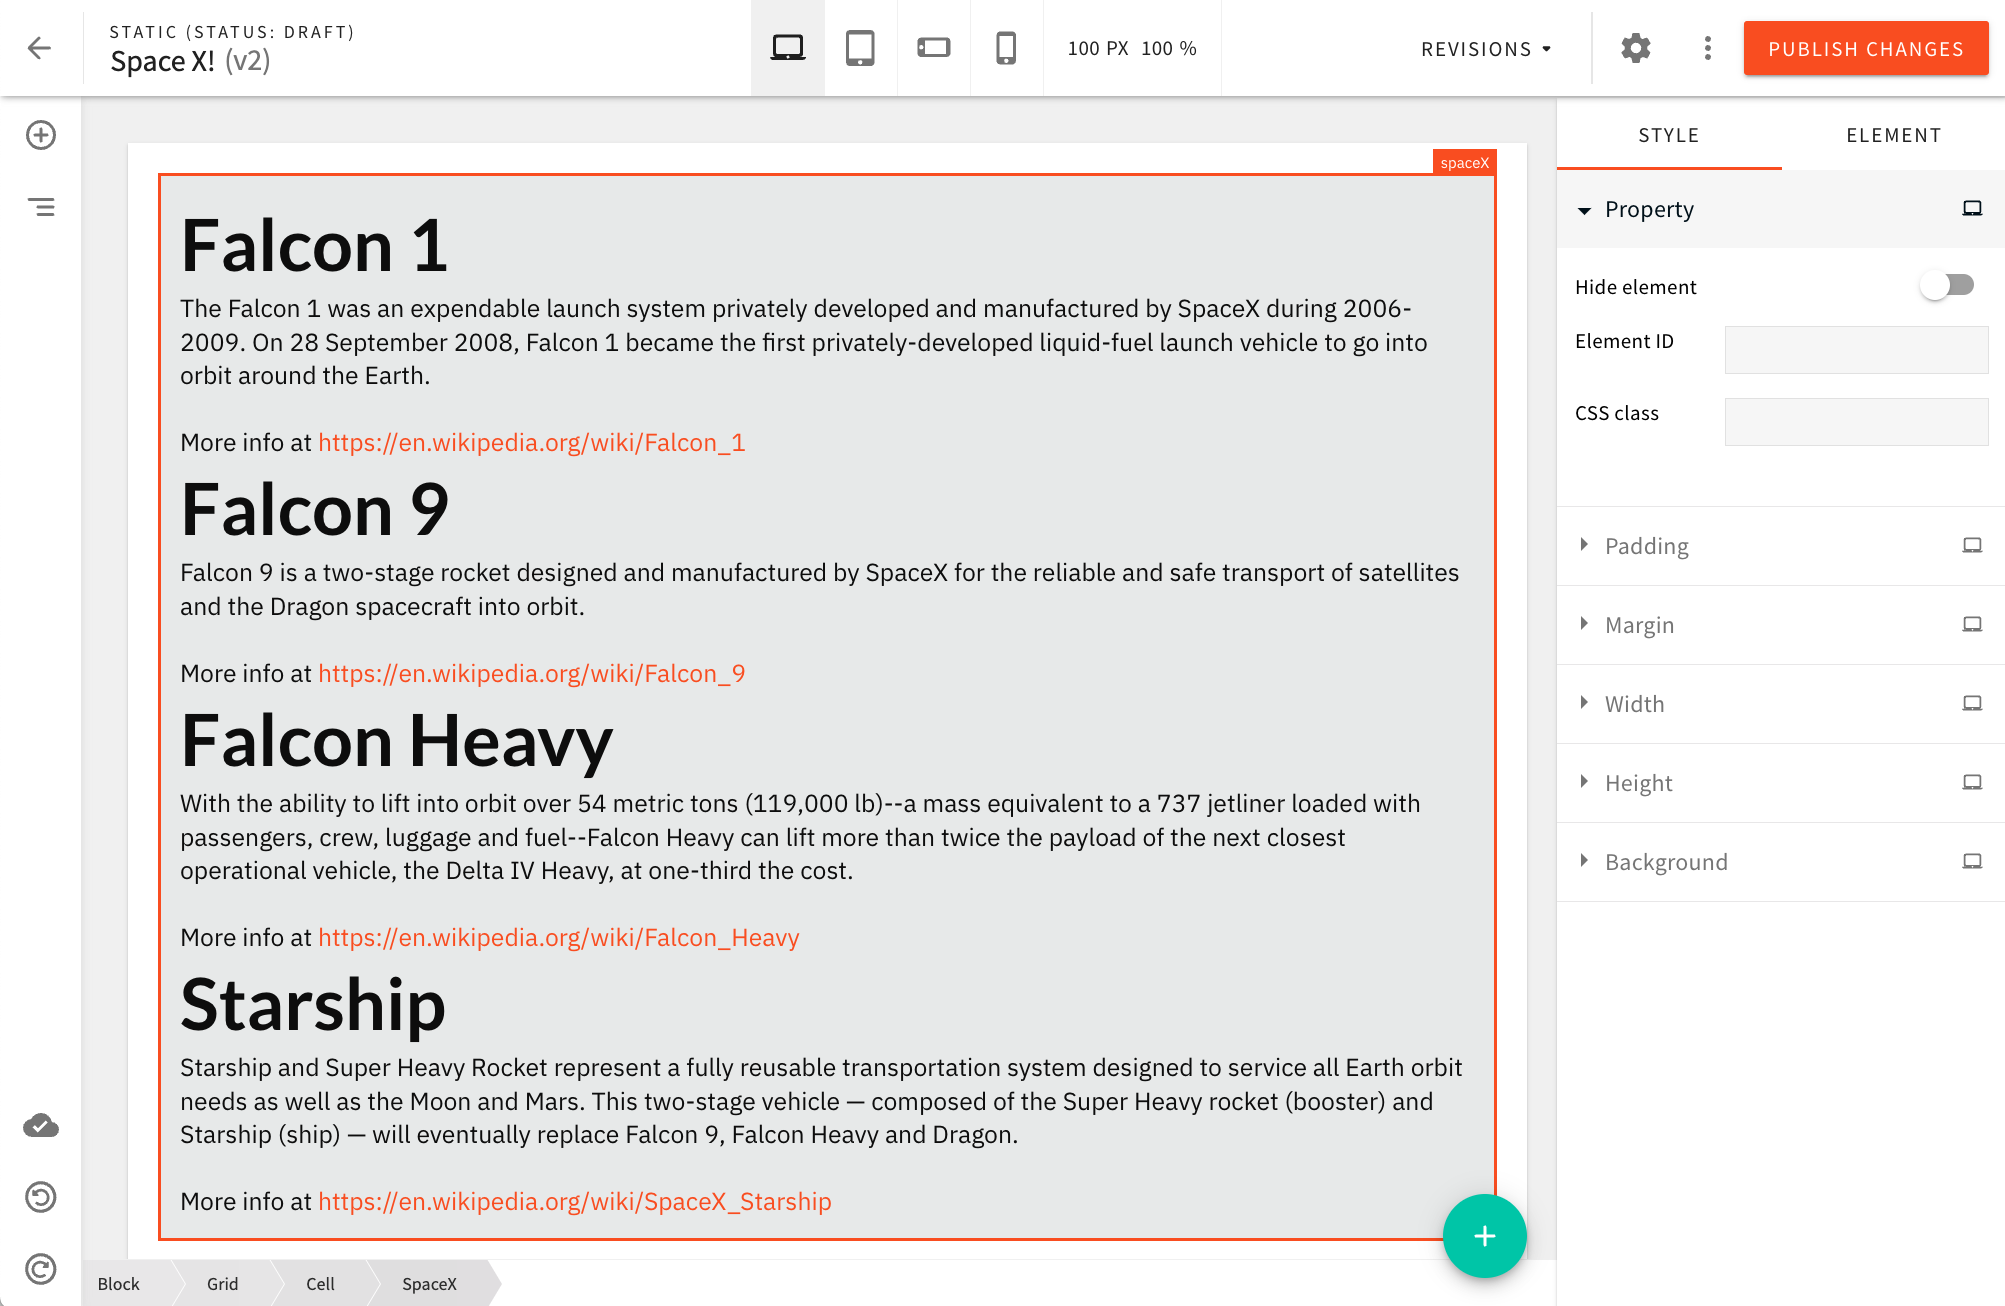Switch to the STYLE tab

pos(1669,134)
